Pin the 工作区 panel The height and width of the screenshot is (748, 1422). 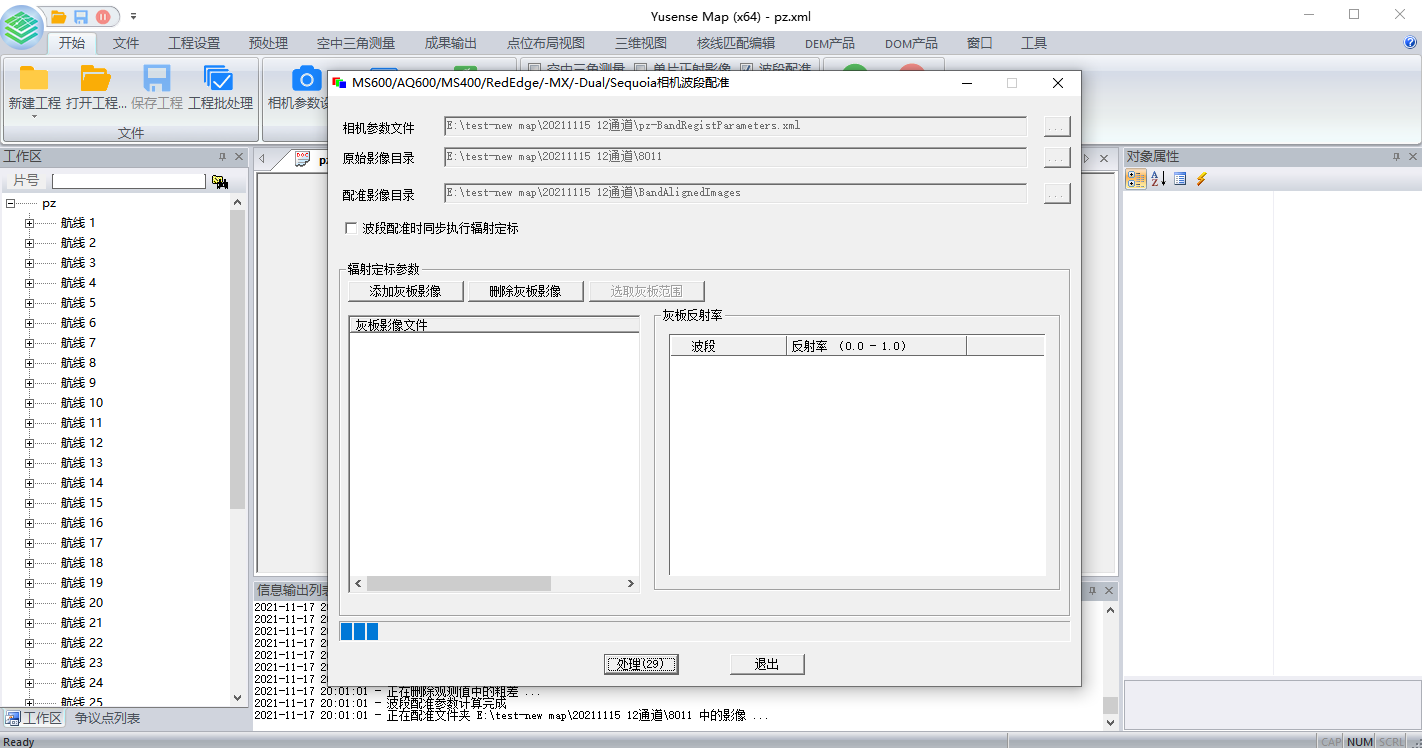(x=223, y=157)
